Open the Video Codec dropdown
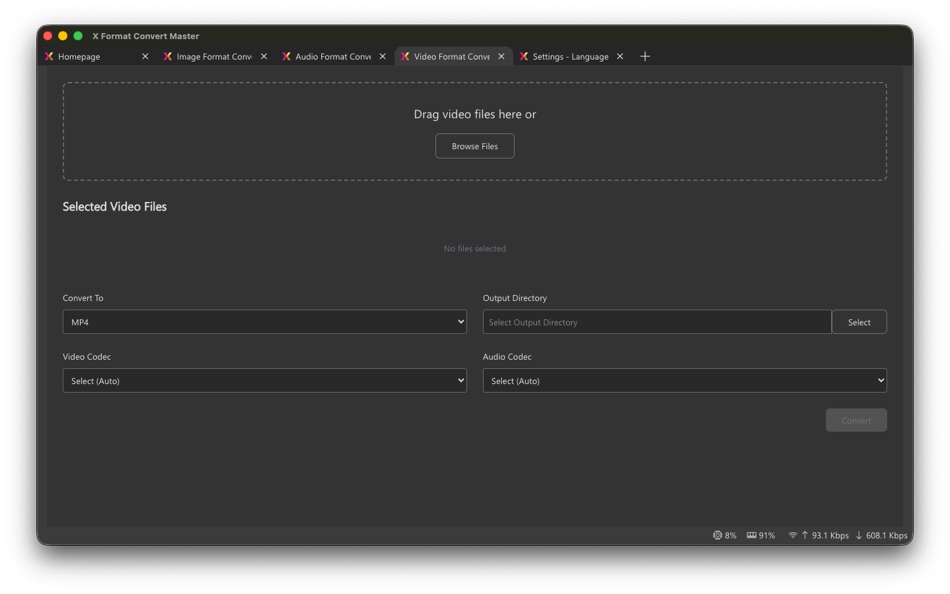The width and height of the screenshot is (950, 594). point(263,380)
